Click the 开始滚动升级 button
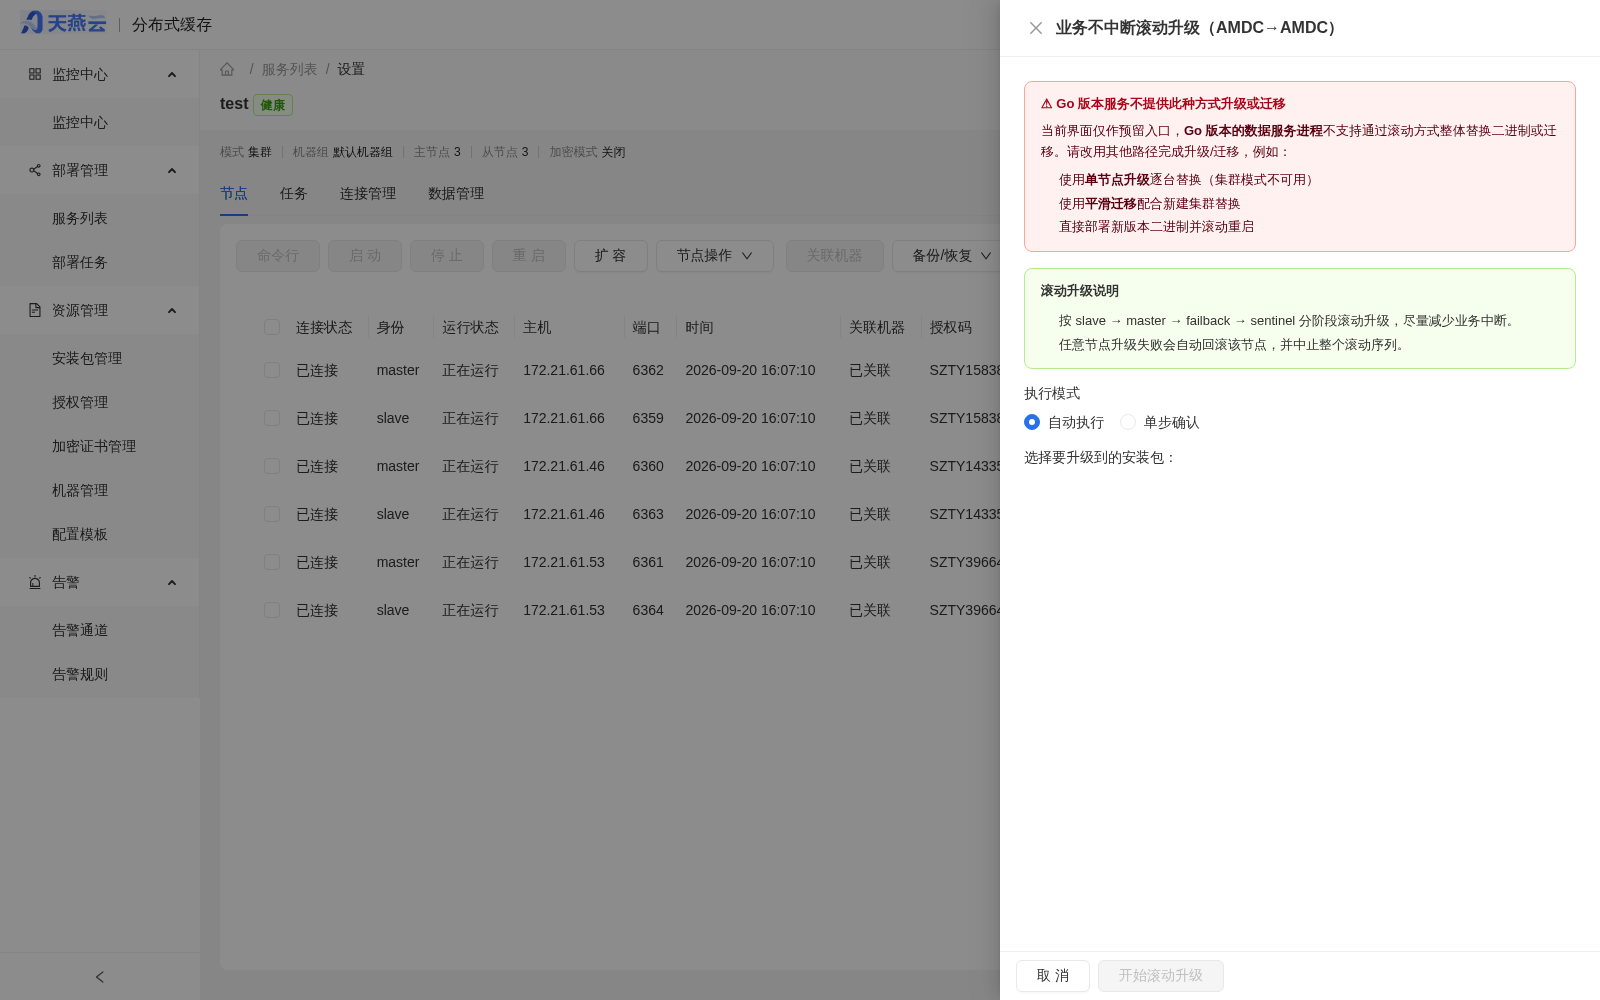Screen dimensions: 1600x1000 pos(1161,976)
